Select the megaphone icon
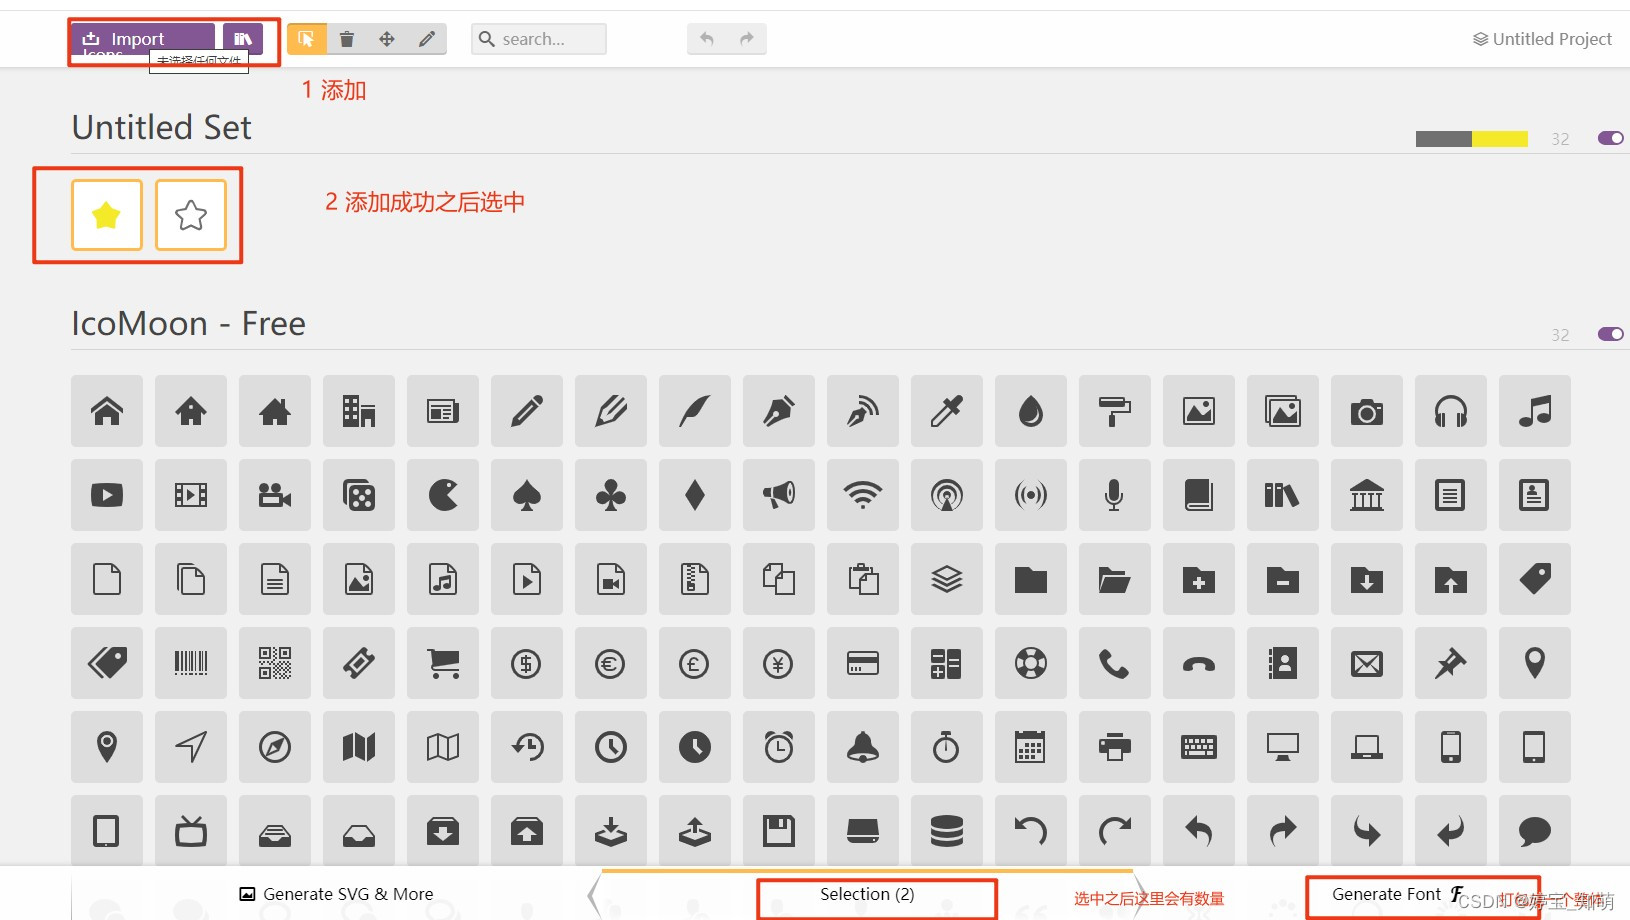The width and height of the screenshot is (1630, 920). (x=779, y=495)
